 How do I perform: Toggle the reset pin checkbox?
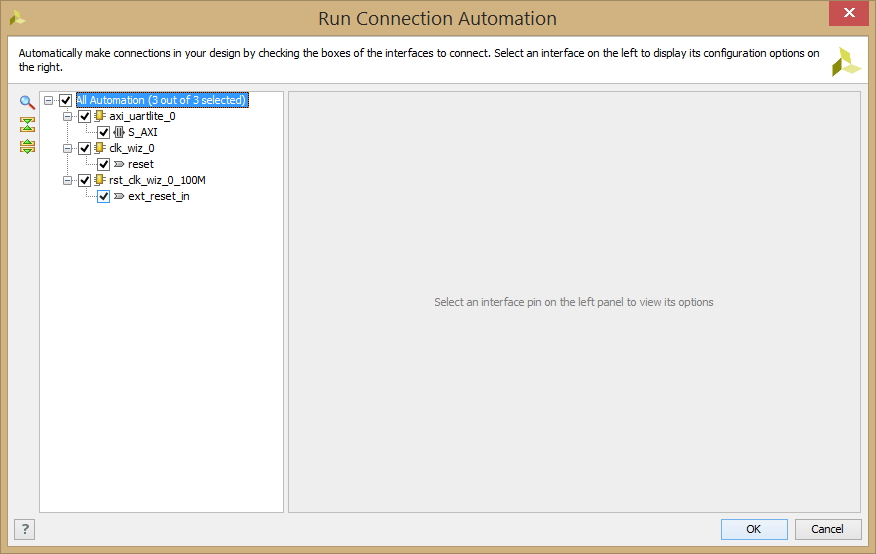pos(103,164)
